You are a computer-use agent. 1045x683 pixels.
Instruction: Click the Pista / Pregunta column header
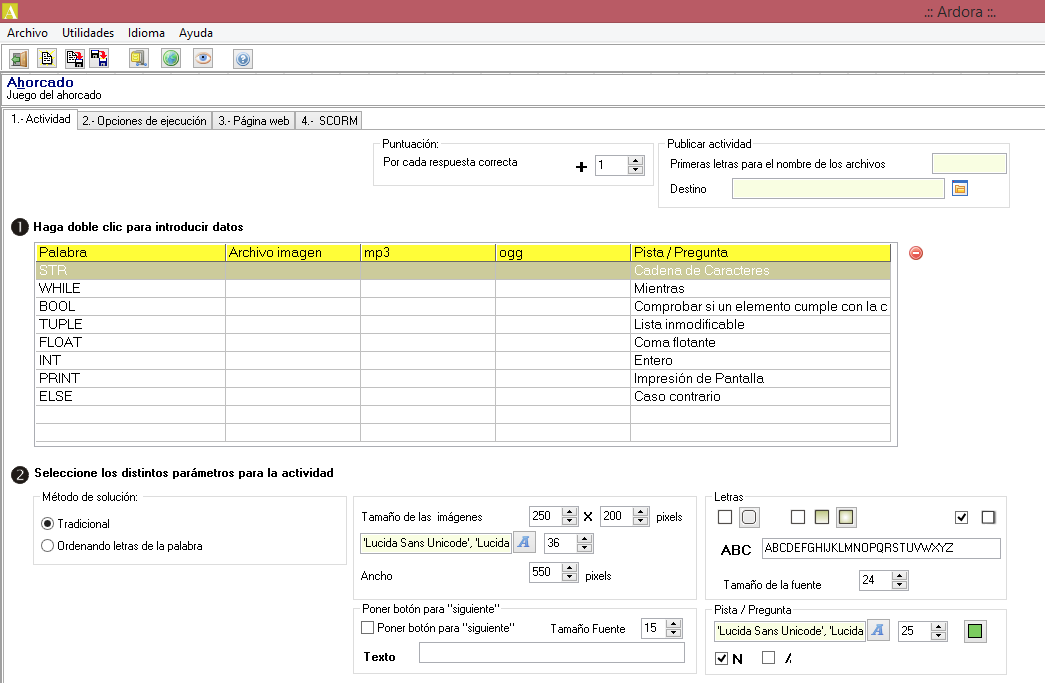(760, 253)
